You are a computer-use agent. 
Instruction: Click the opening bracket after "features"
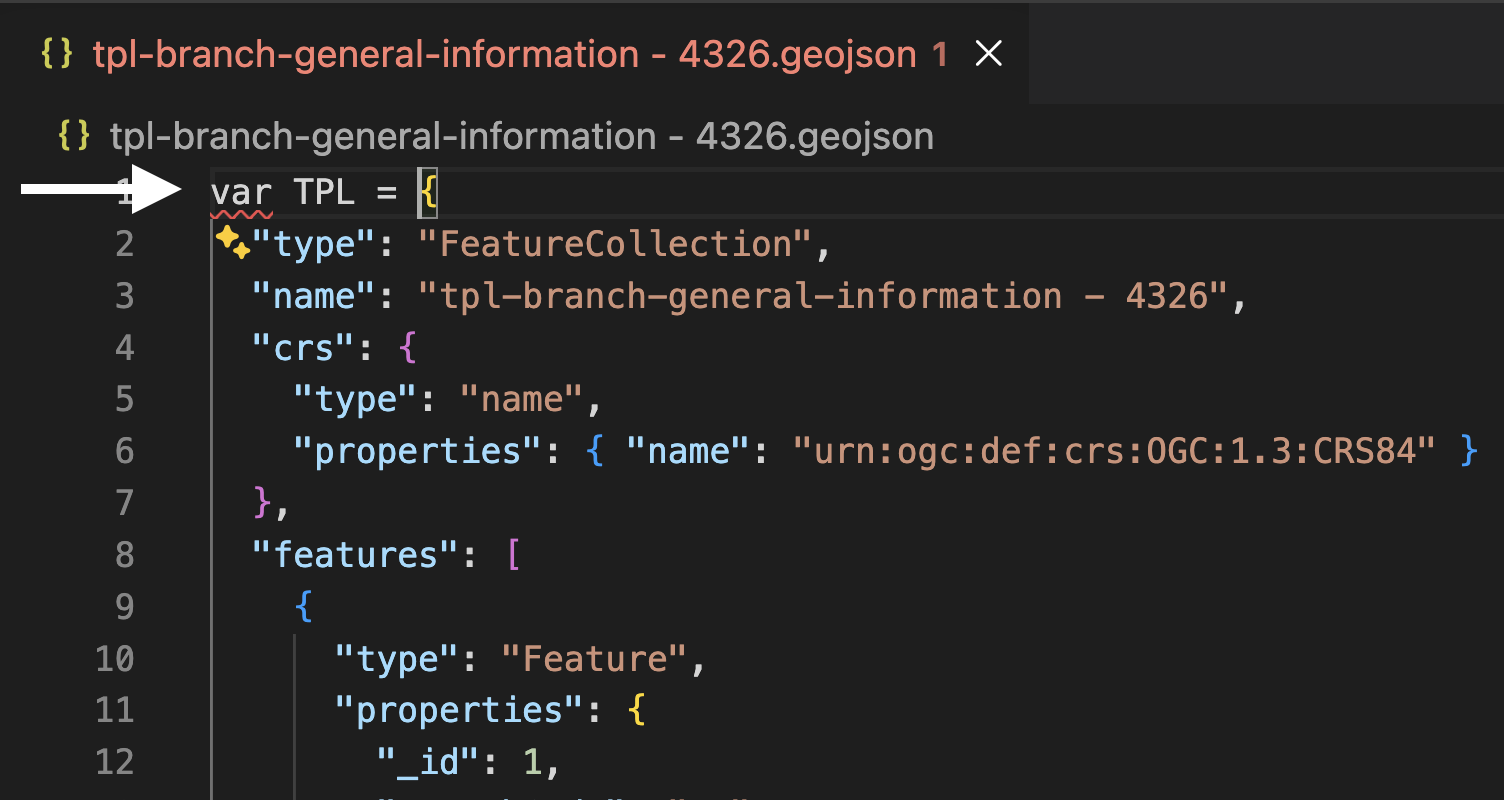click(x=512, y=554)
